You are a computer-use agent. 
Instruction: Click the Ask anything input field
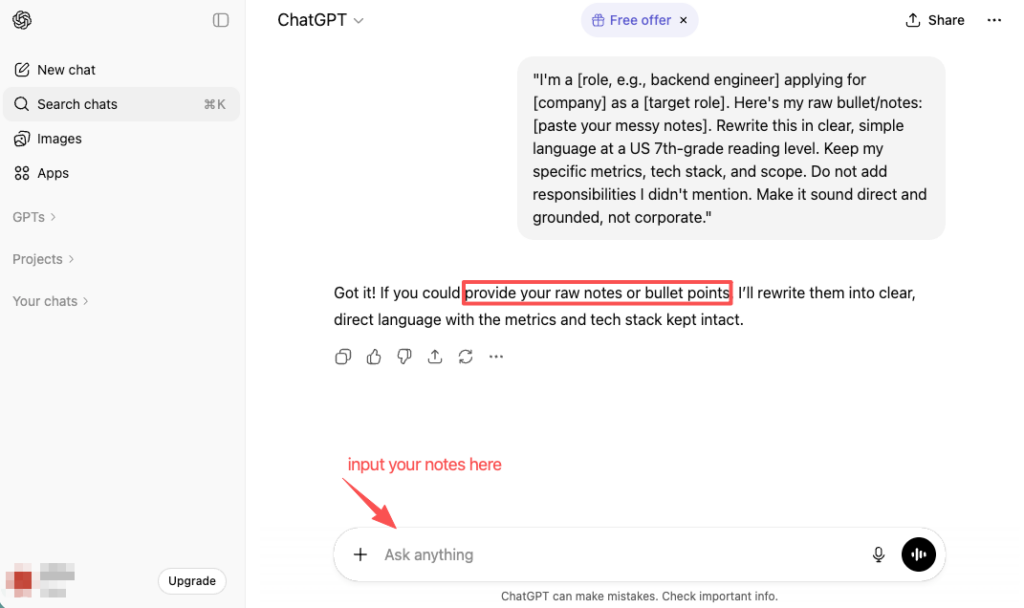click(x=600, y=554)
